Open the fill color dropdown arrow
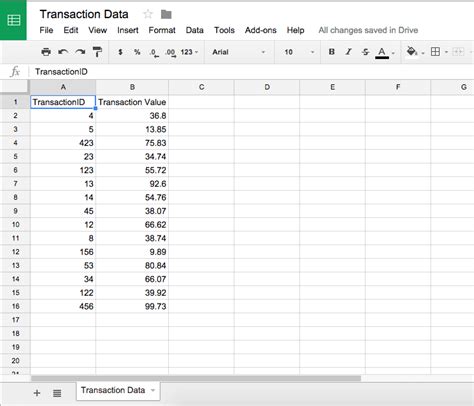 coord(423,53)
